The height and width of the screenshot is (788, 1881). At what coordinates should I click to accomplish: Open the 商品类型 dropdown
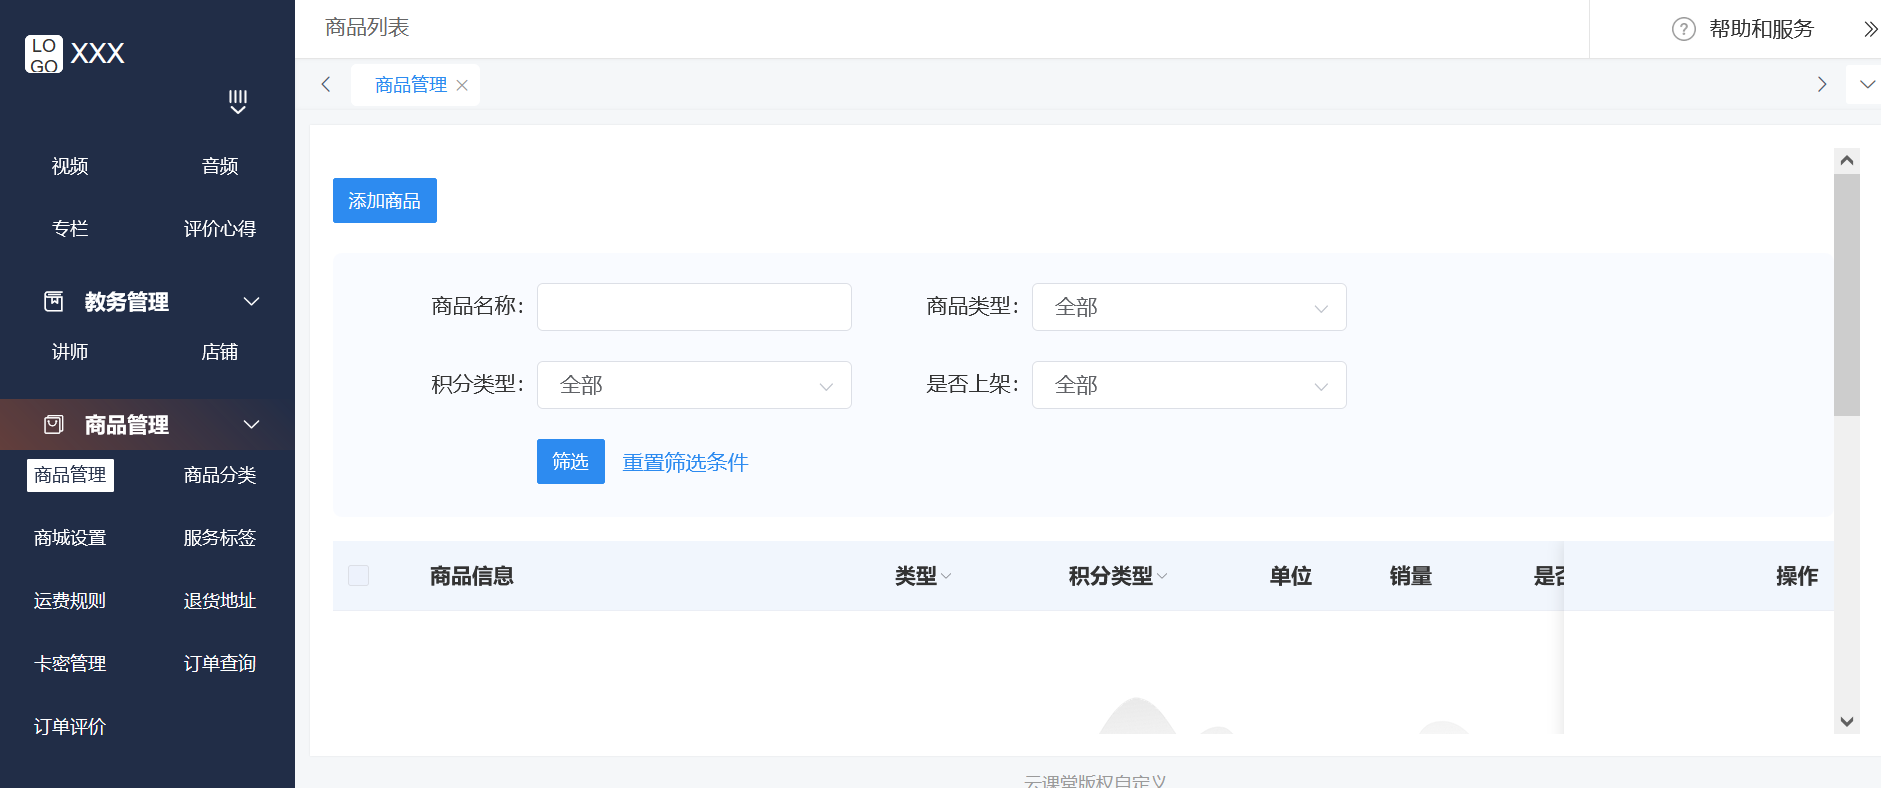click(x=1188, y=307)
